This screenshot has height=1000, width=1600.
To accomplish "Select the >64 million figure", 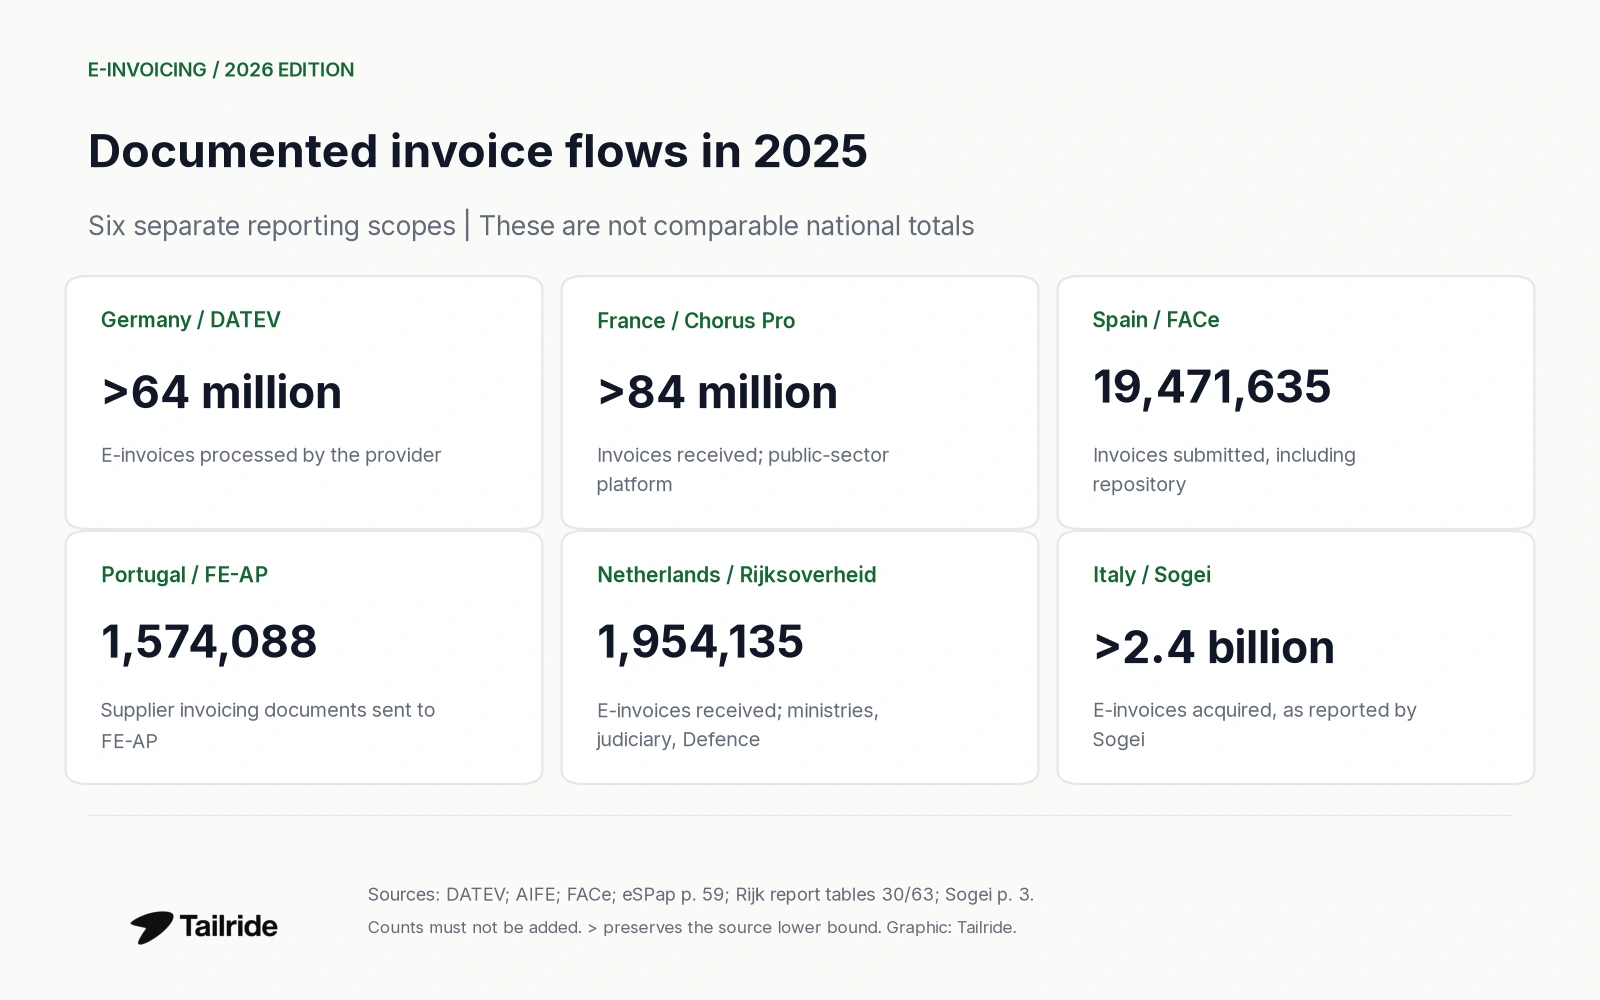I will click(221, 392).
